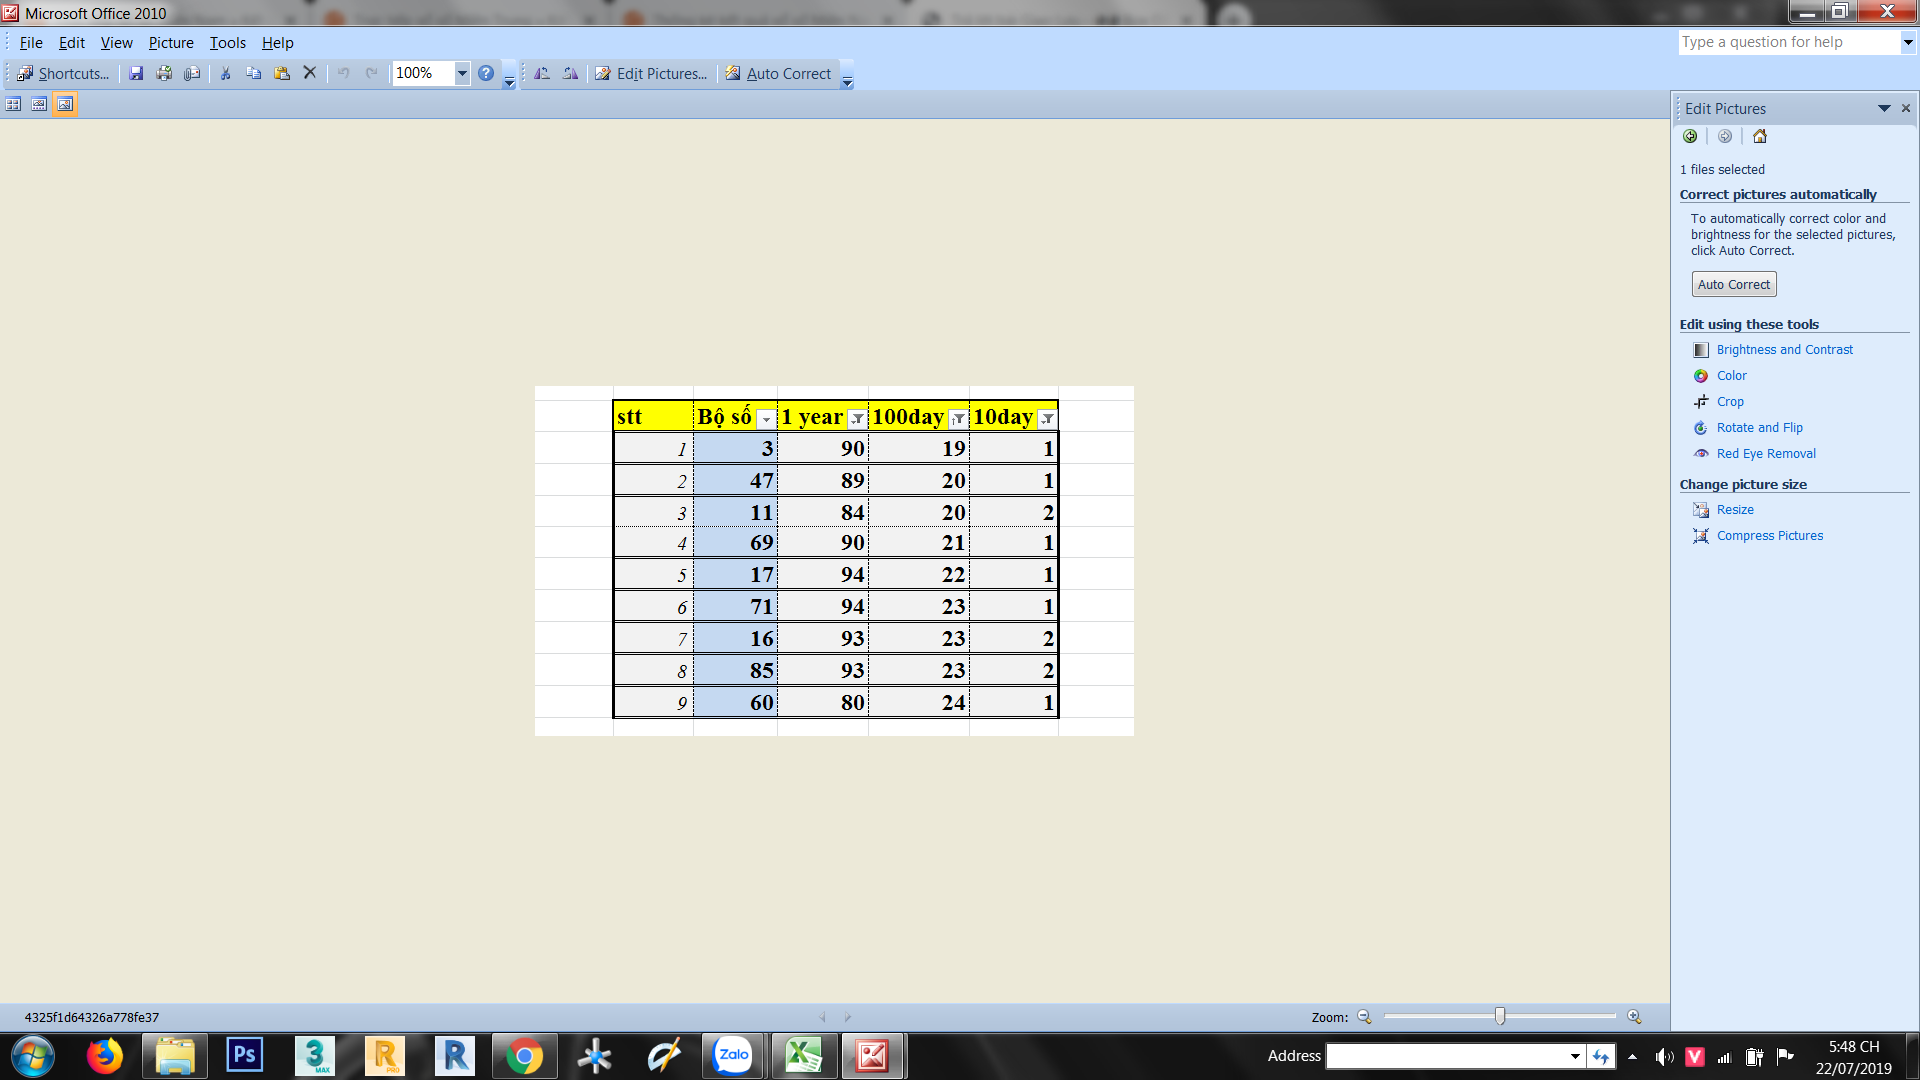The image size is (1920, 1080).
Task: Click the Save icon in toolbar
Action: (136, 73)
